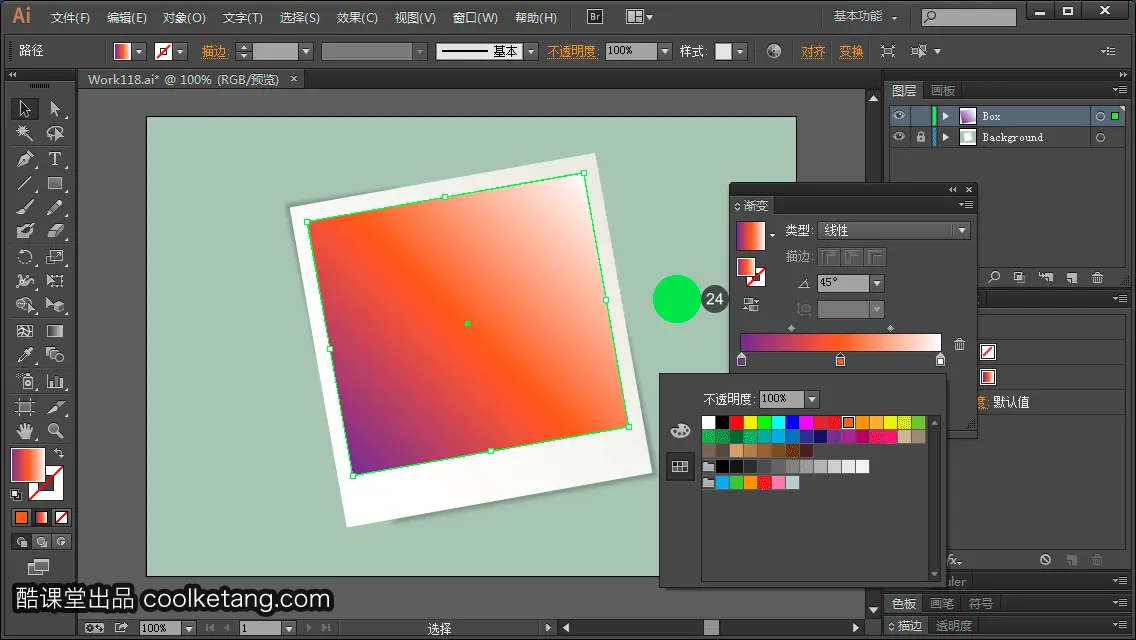The image size is (1136, 640).
Task: Open the fill color dropdown in control bar
Action: [x=139, y=51]
